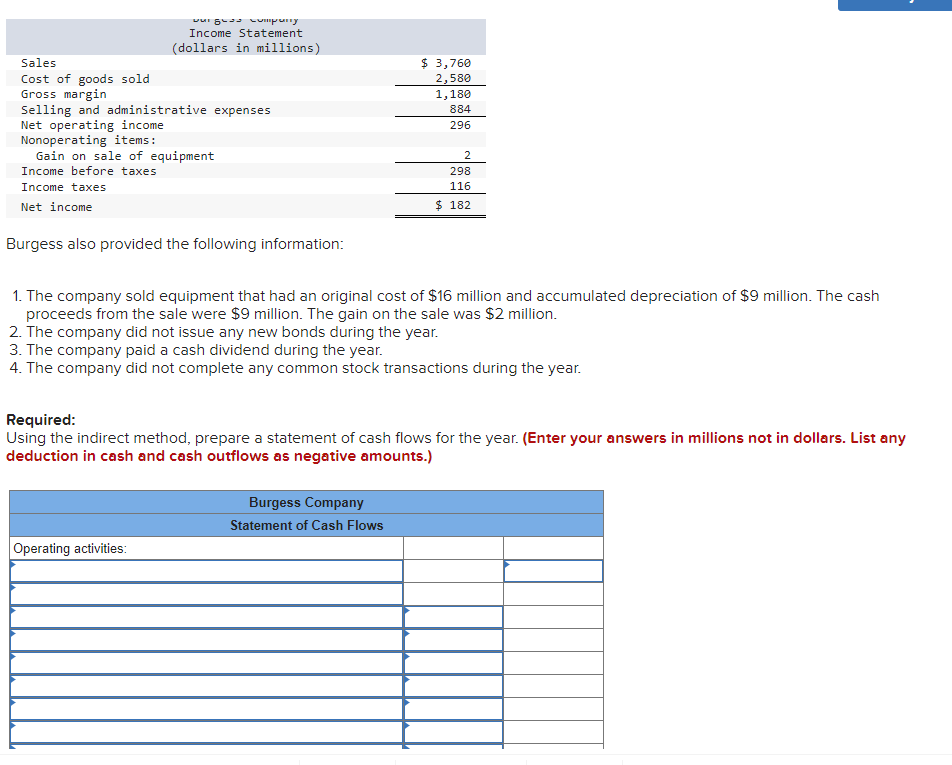This screenshot has height=765, width=952.
Task: Select the 'Income taxes' label
Action: coord(64,187)
